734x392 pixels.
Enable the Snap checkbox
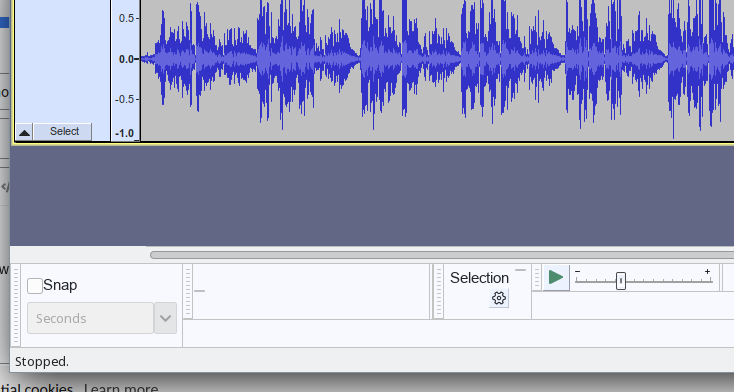click(x=35, y=286)
